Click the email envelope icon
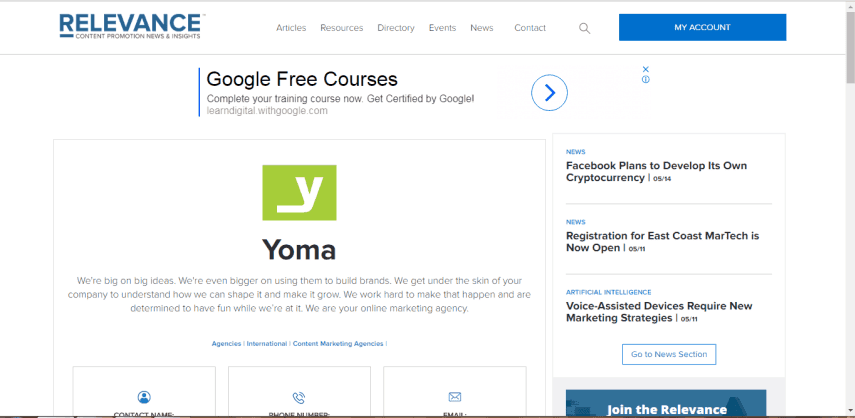 click(x=455, y=396)
